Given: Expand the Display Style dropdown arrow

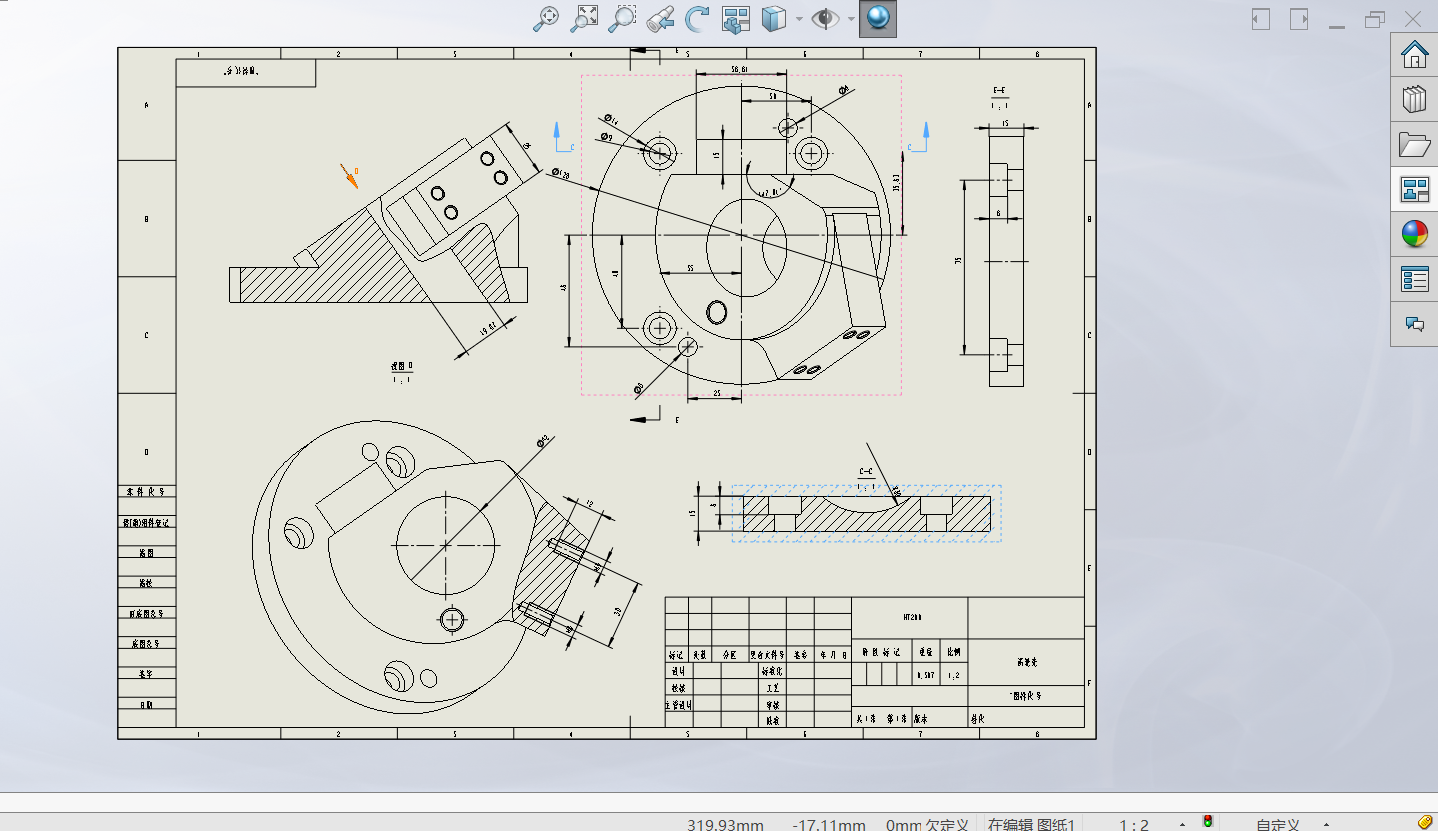Looking at the screenshot, I should click(x=799, y=18).
